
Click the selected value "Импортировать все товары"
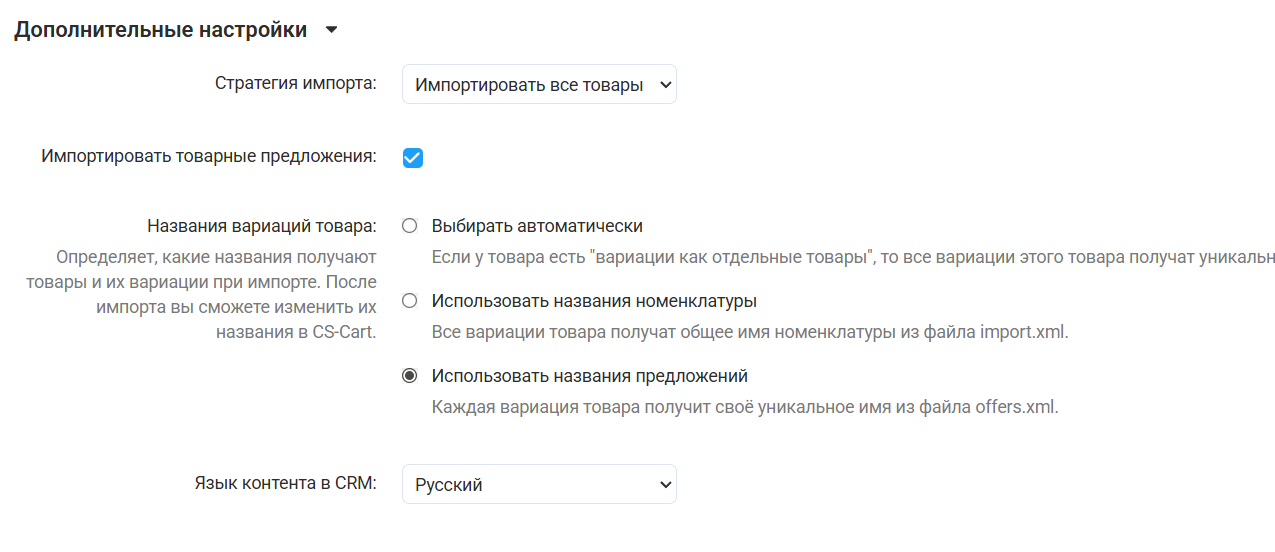click(x=528, y=85)
